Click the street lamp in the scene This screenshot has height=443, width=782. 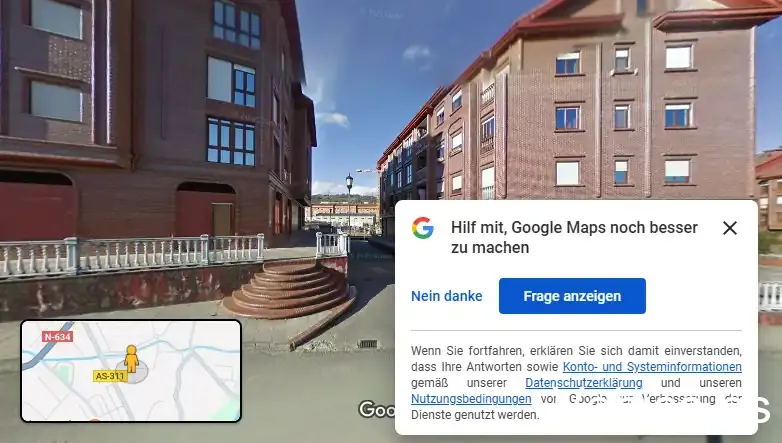coord(349,200)
